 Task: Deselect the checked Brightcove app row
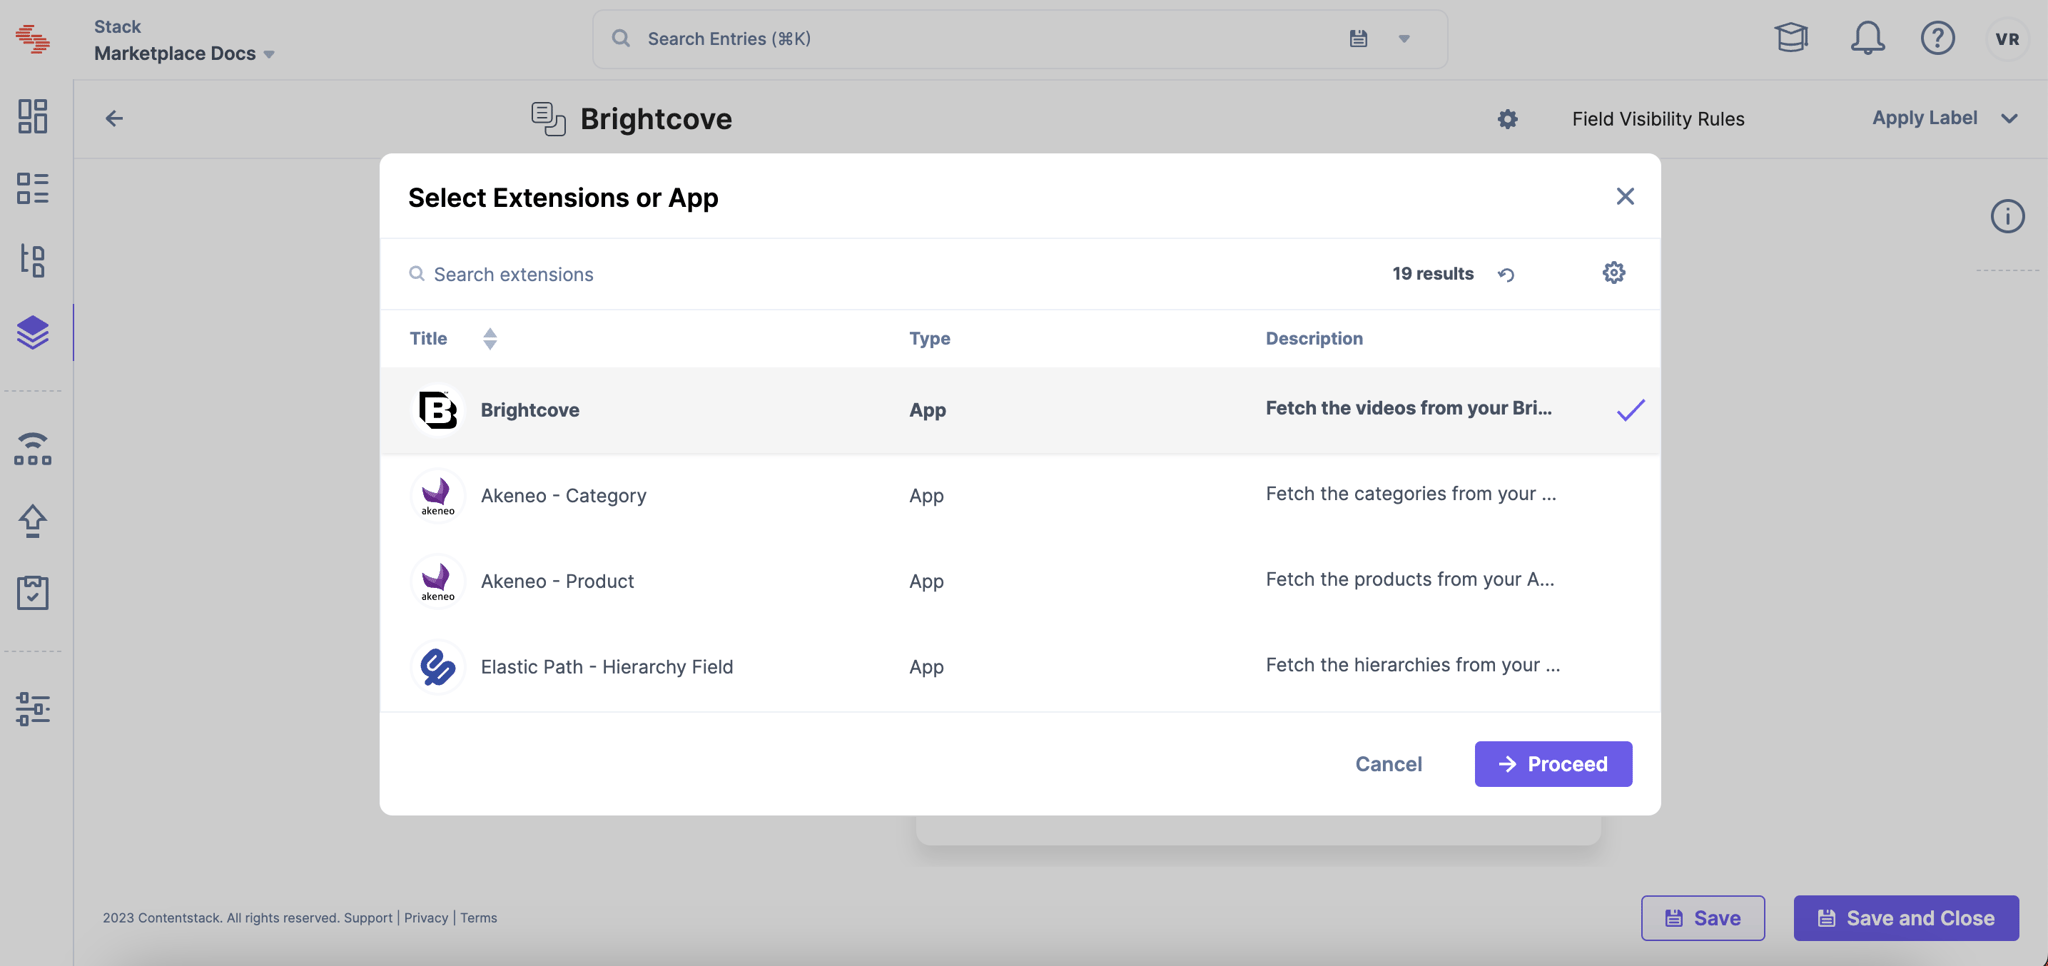click(x=1020, y=410)
